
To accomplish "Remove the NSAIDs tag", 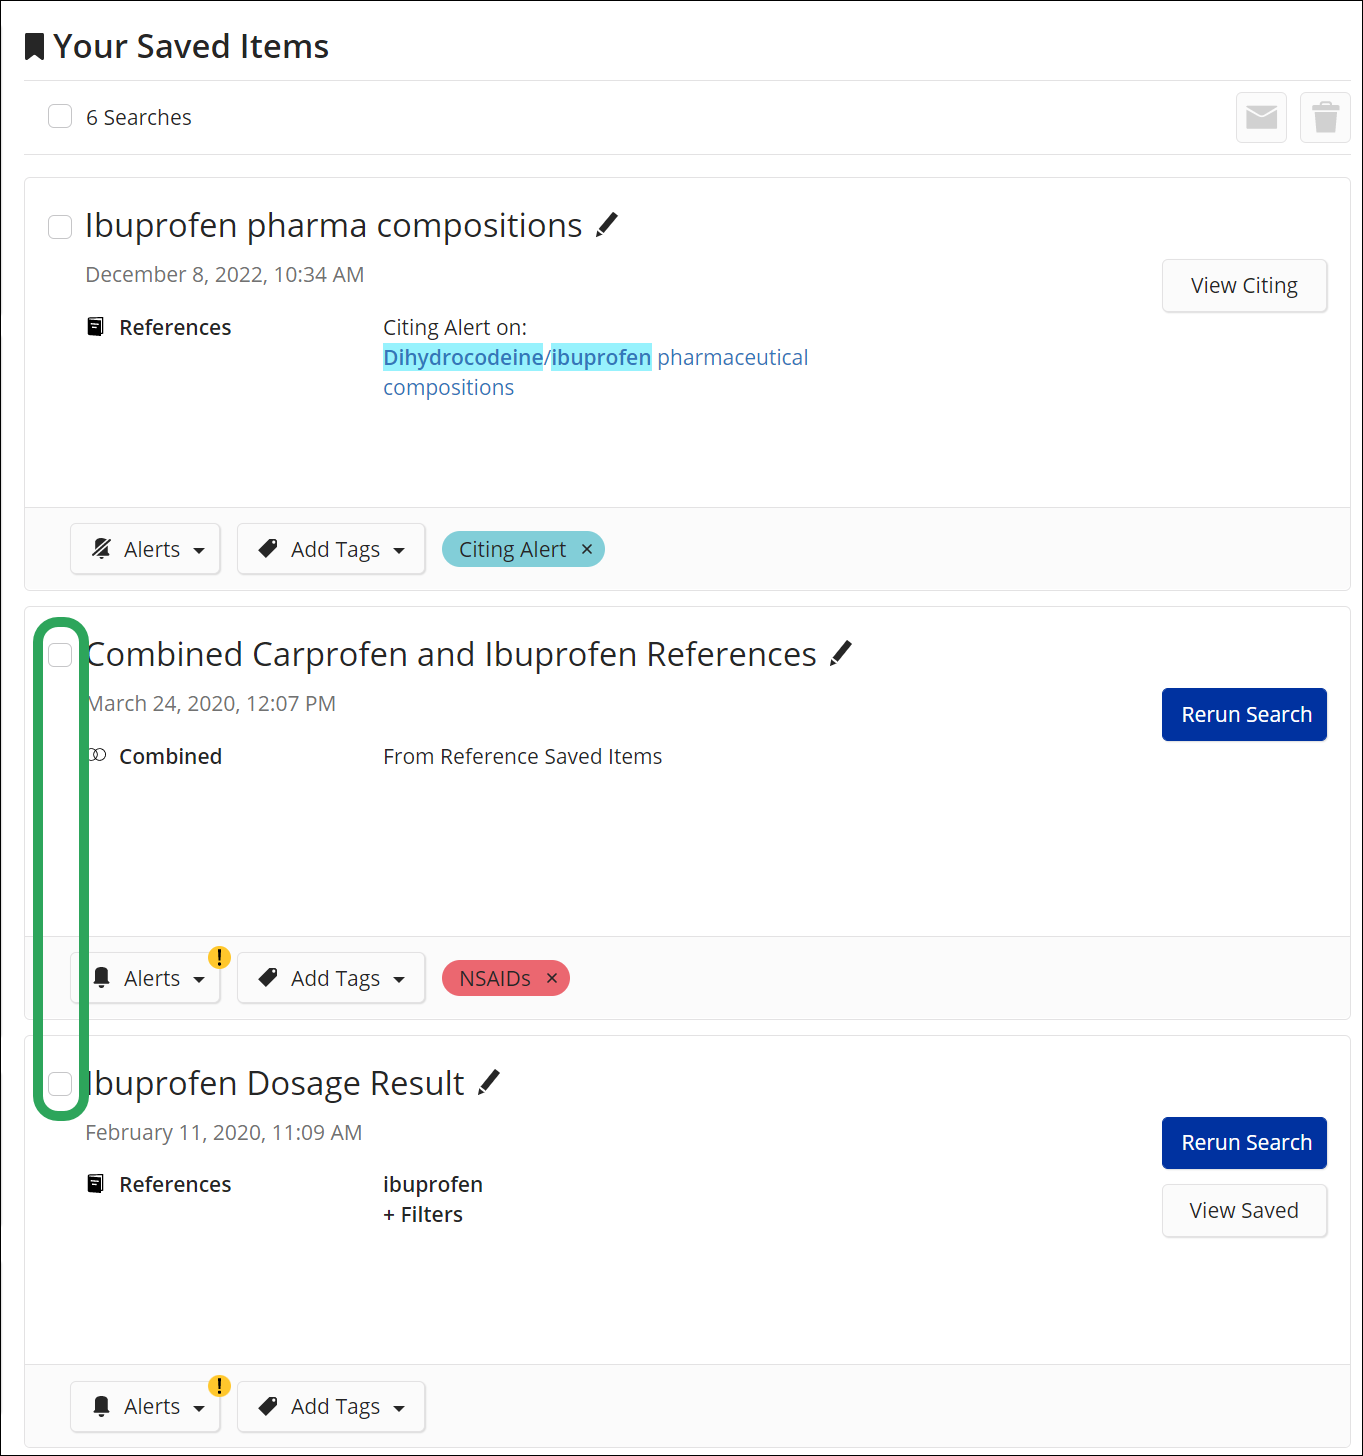I will click(552, 978).
